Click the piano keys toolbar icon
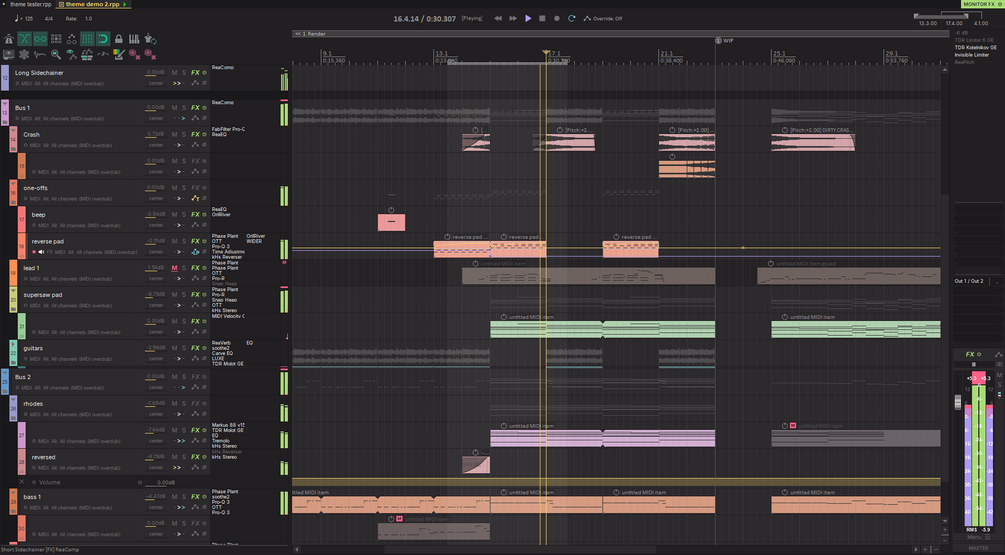This screenshot has height=555, width=1005. 134,39
